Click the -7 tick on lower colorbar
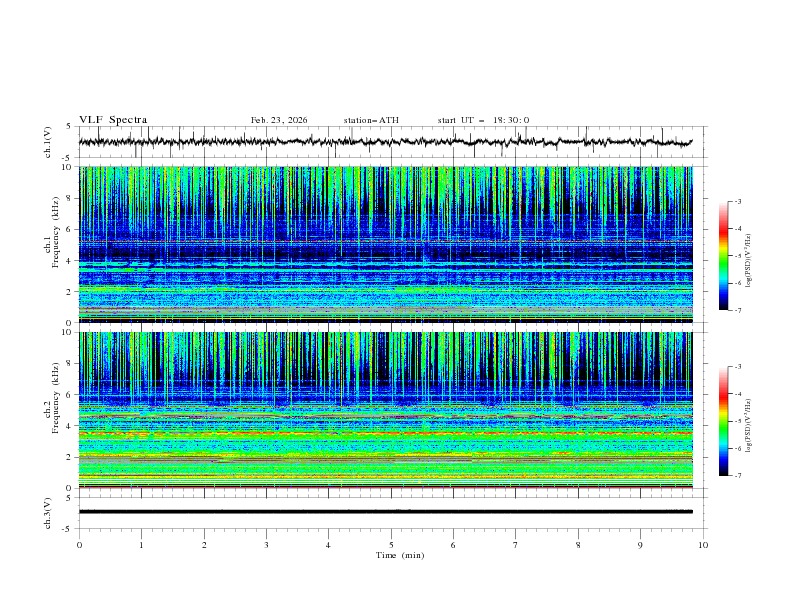 [737, 476]
